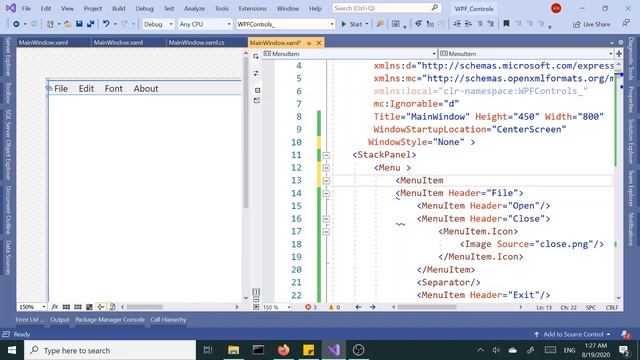Collapse the Close MenuItem on line 16

pos(326,219)
